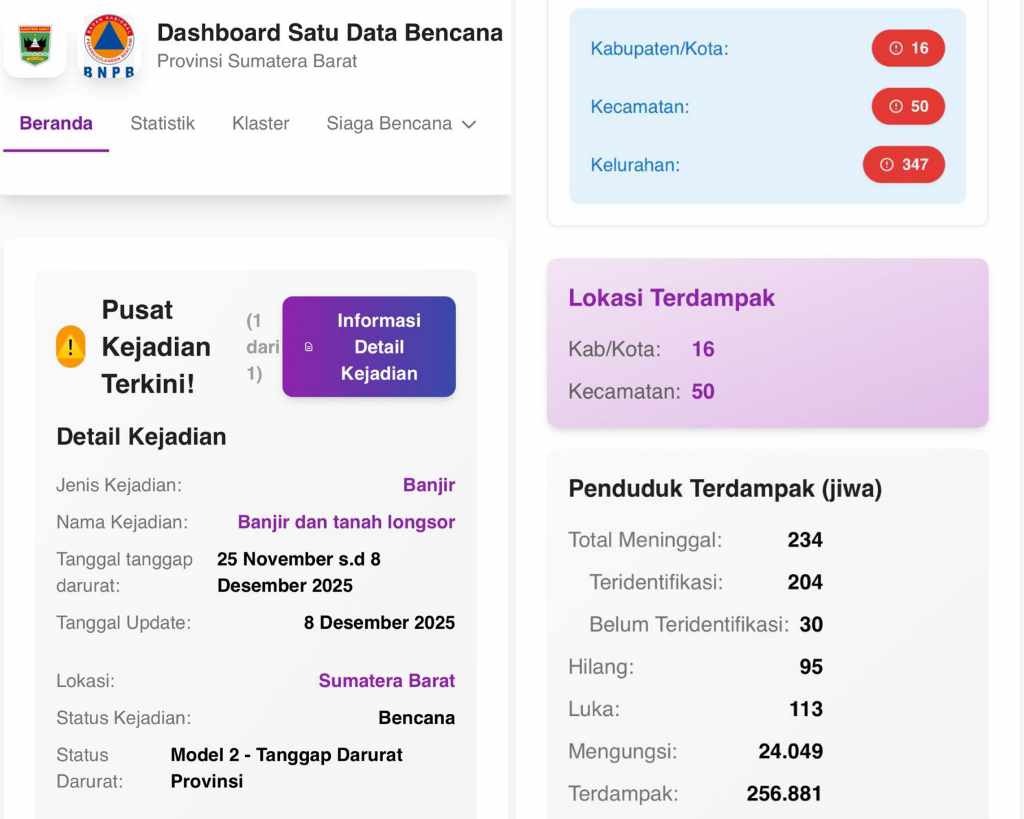Go to the Klaster tab
The width and height of the screenshot is (1024, 819).
[260, 124]
